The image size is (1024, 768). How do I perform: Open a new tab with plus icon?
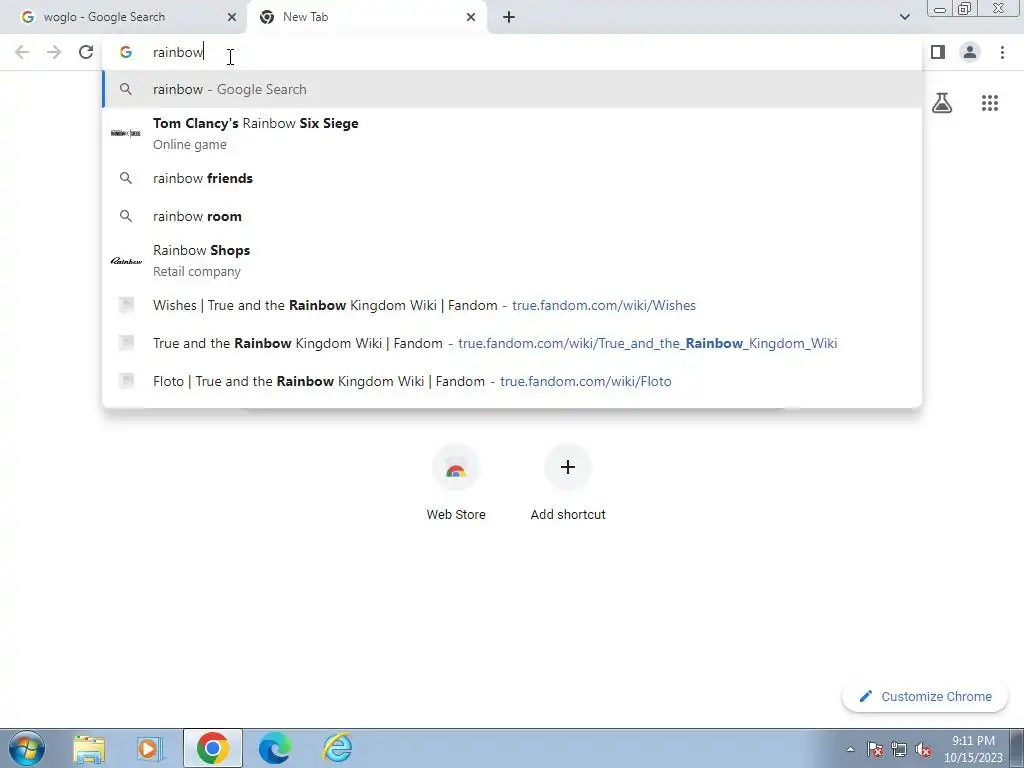509,17
